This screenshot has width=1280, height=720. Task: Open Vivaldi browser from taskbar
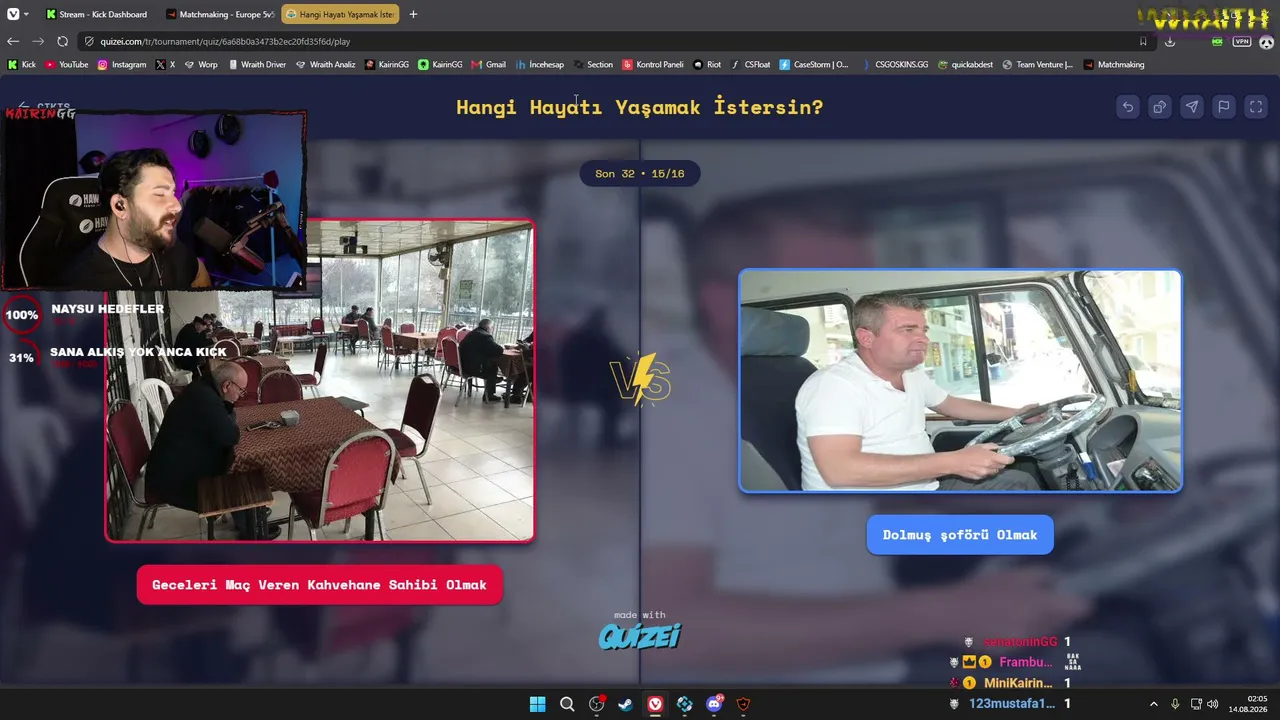(x=655, y=704)
